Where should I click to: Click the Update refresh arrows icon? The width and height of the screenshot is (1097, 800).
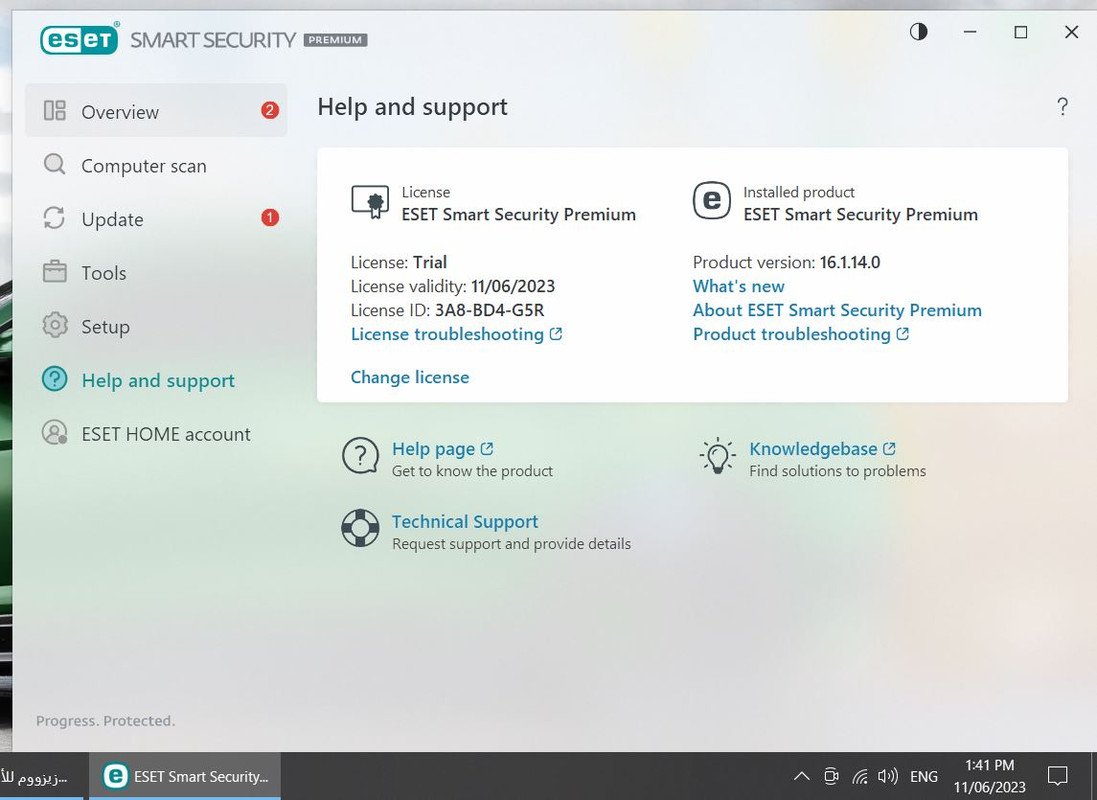55,218
